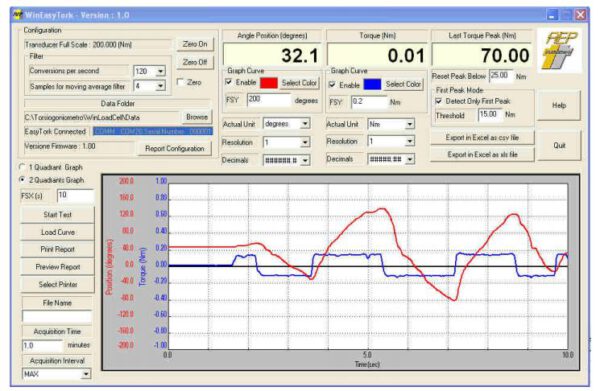Click the red angle curve color swatch

[269, 83]
